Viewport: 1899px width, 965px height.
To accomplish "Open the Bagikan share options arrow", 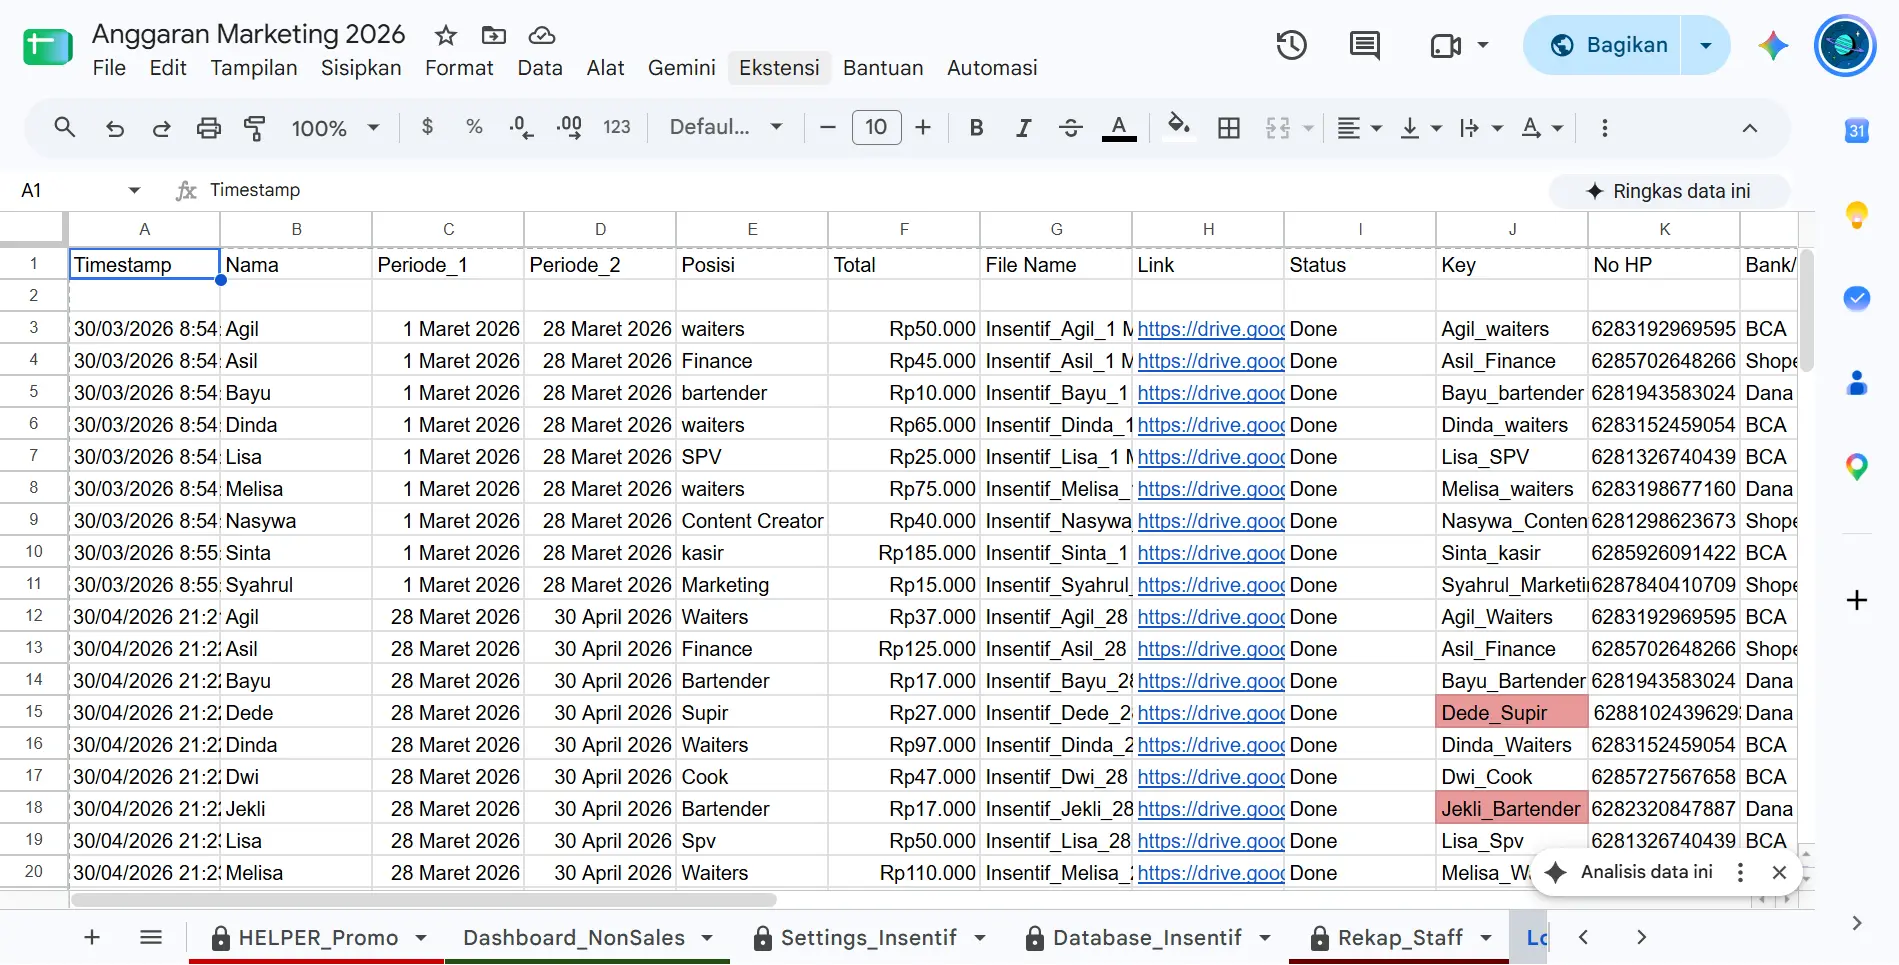I will [x=1706, y=45].
